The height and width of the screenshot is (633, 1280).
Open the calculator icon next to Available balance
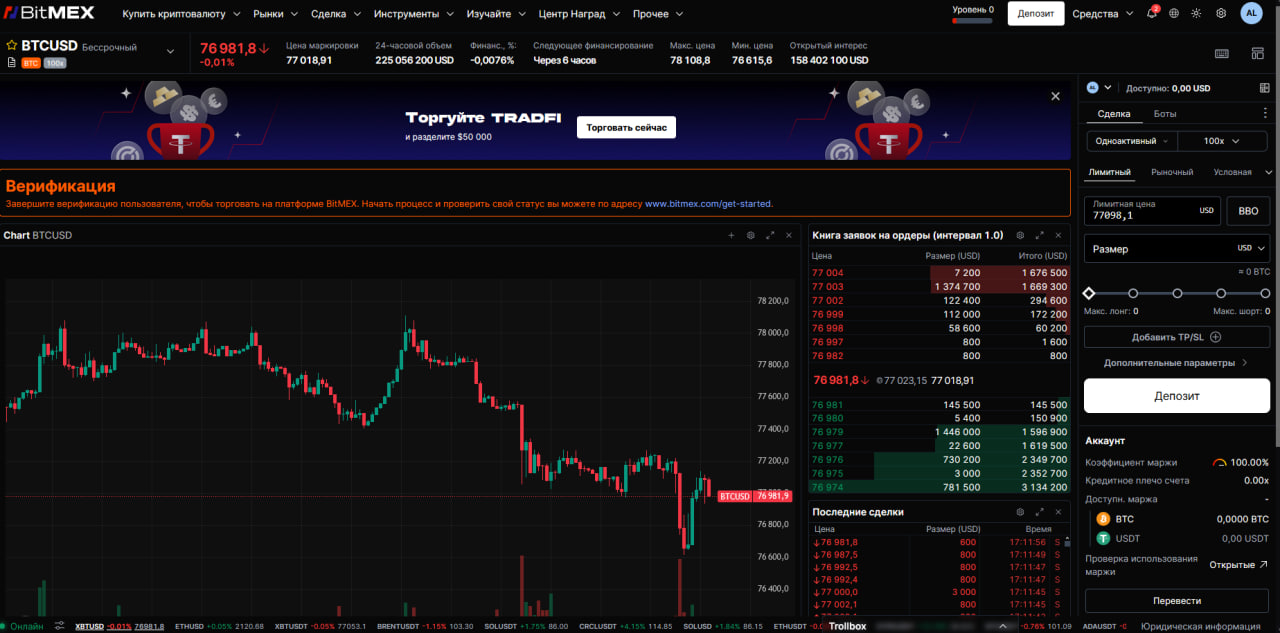tap(1265, 88)
